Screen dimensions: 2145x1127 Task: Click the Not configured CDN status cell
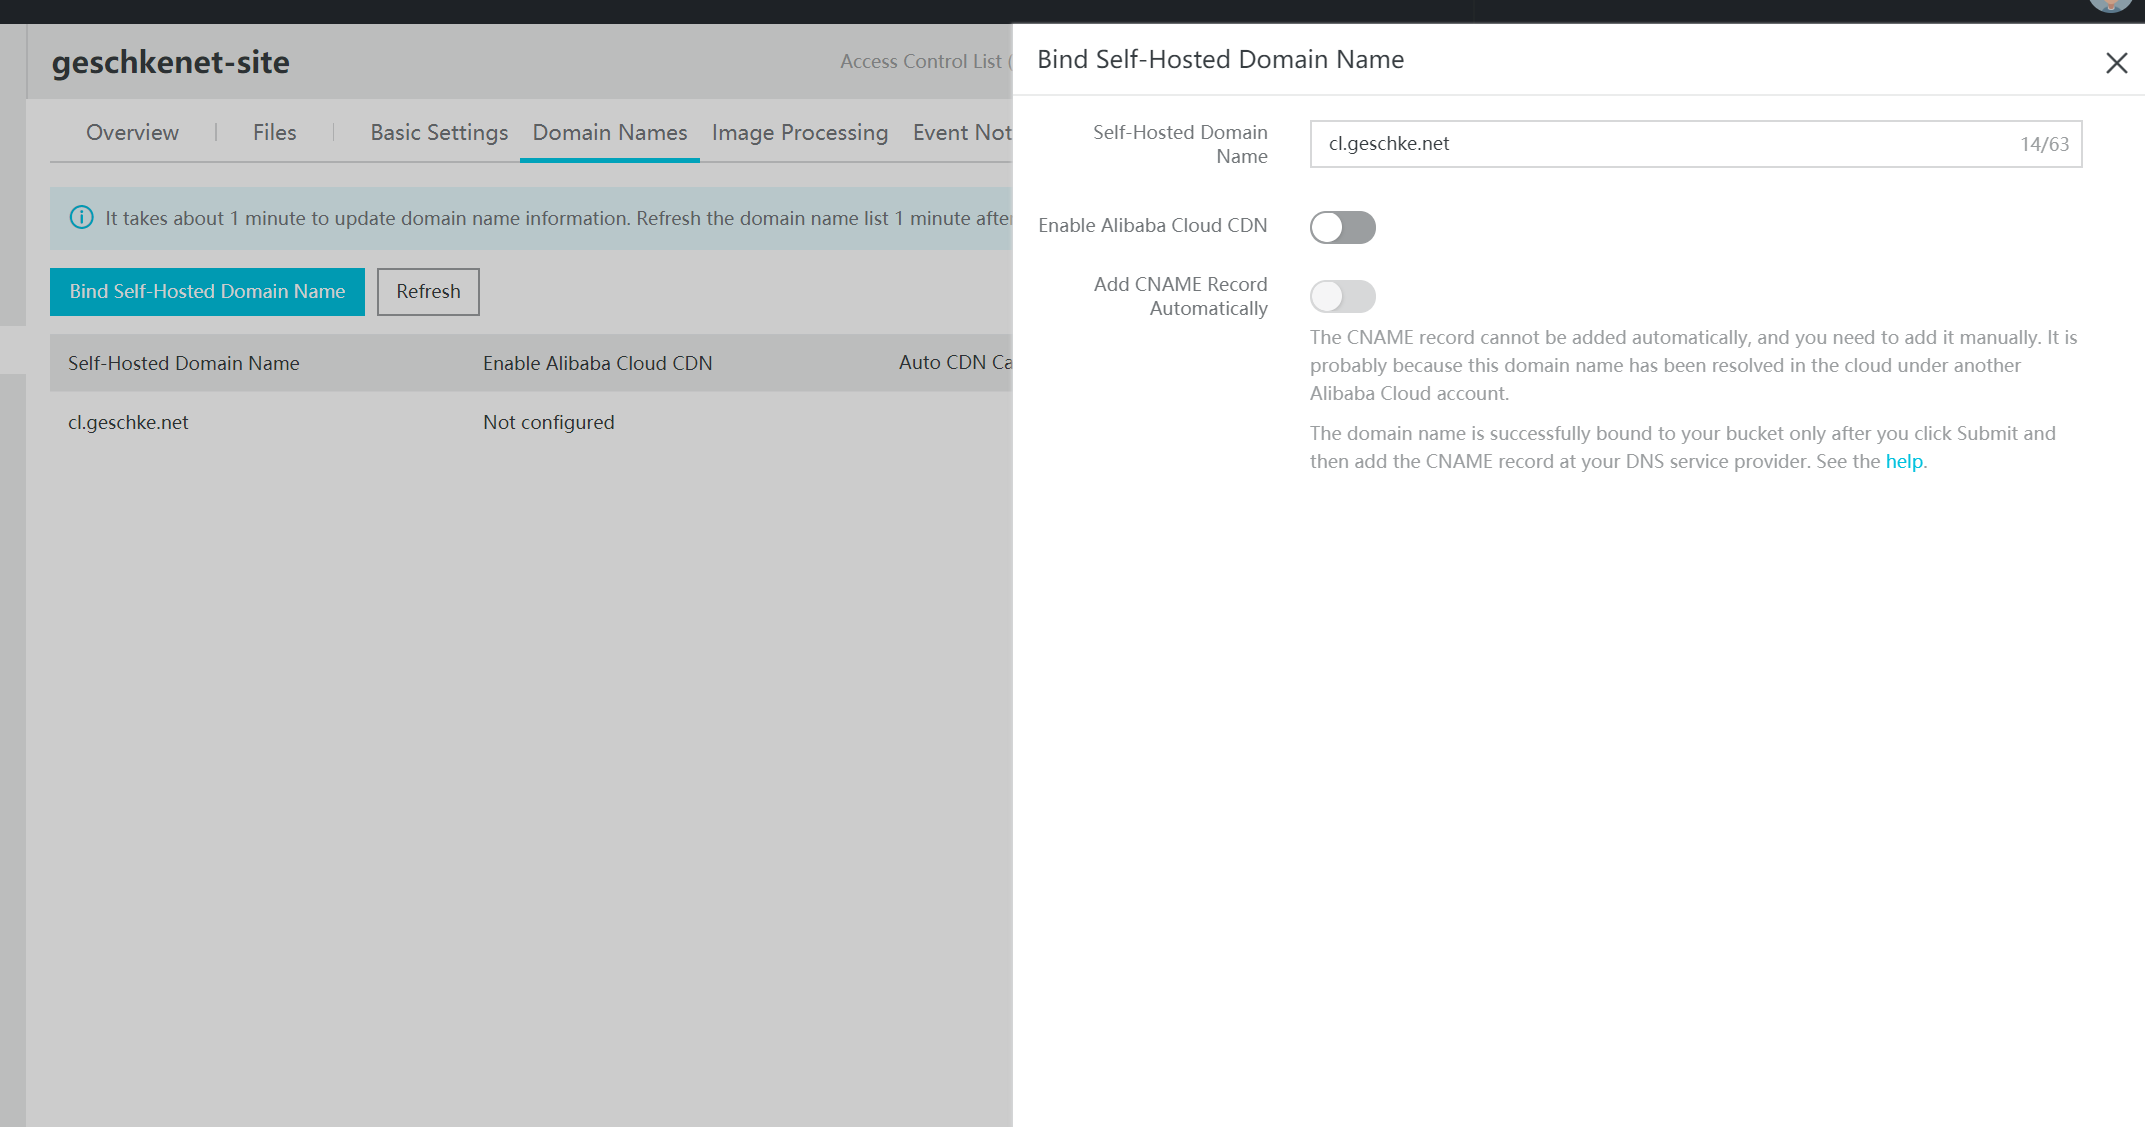549,422
